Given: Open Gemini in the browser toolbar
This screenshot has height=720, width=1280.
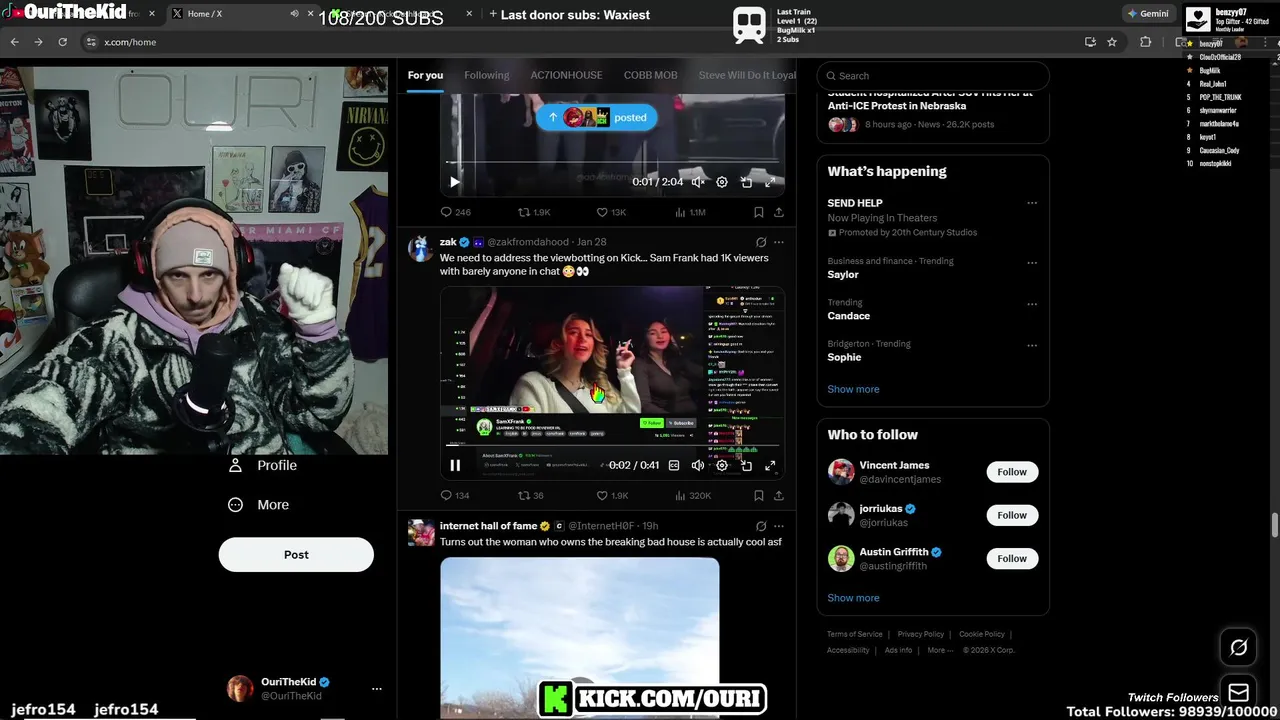Looking at the screenshot, I should coord(1147,14).
